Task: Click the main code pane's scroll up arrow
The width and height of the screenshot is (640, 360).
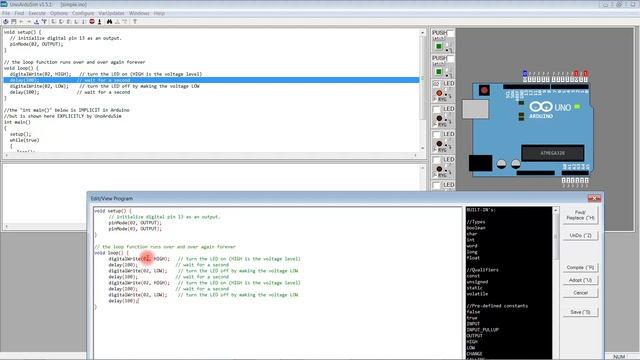Action: pos(422,33)
